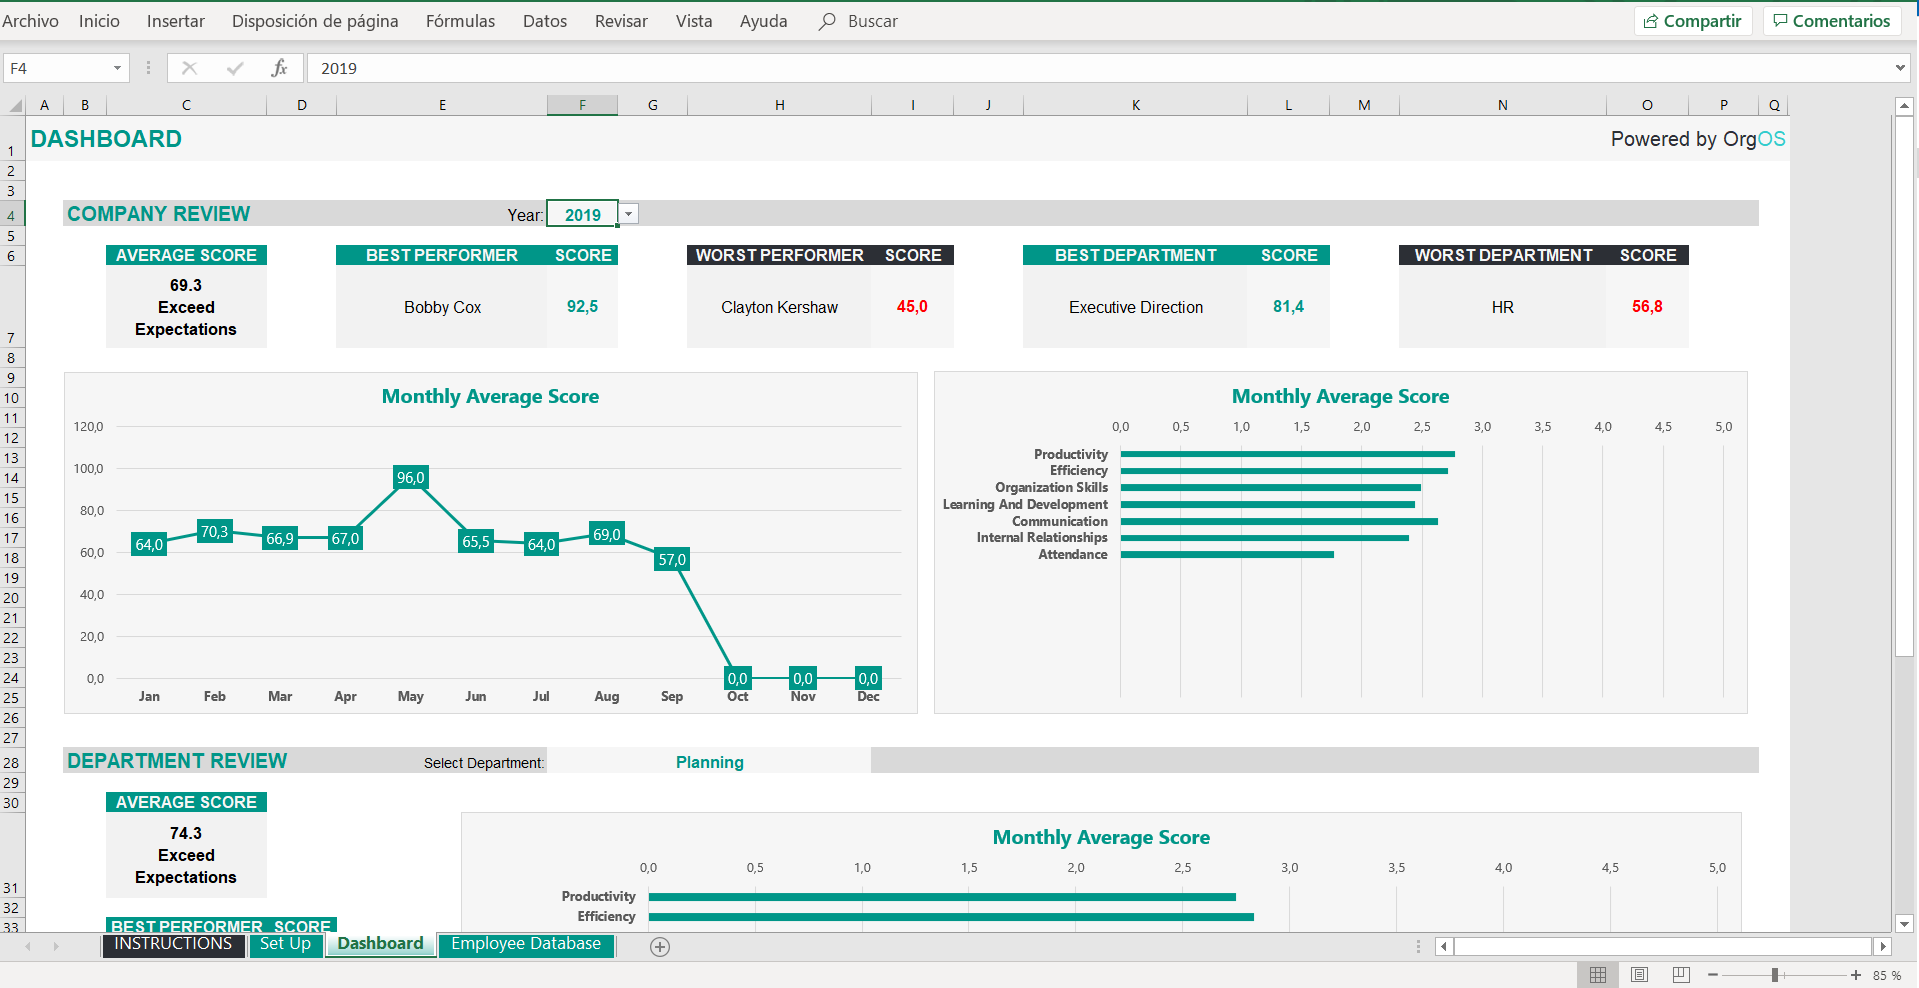This screenshot has height=988, width=1919.
Task: Click the zoom slider handle
Action: (1775, 975)
